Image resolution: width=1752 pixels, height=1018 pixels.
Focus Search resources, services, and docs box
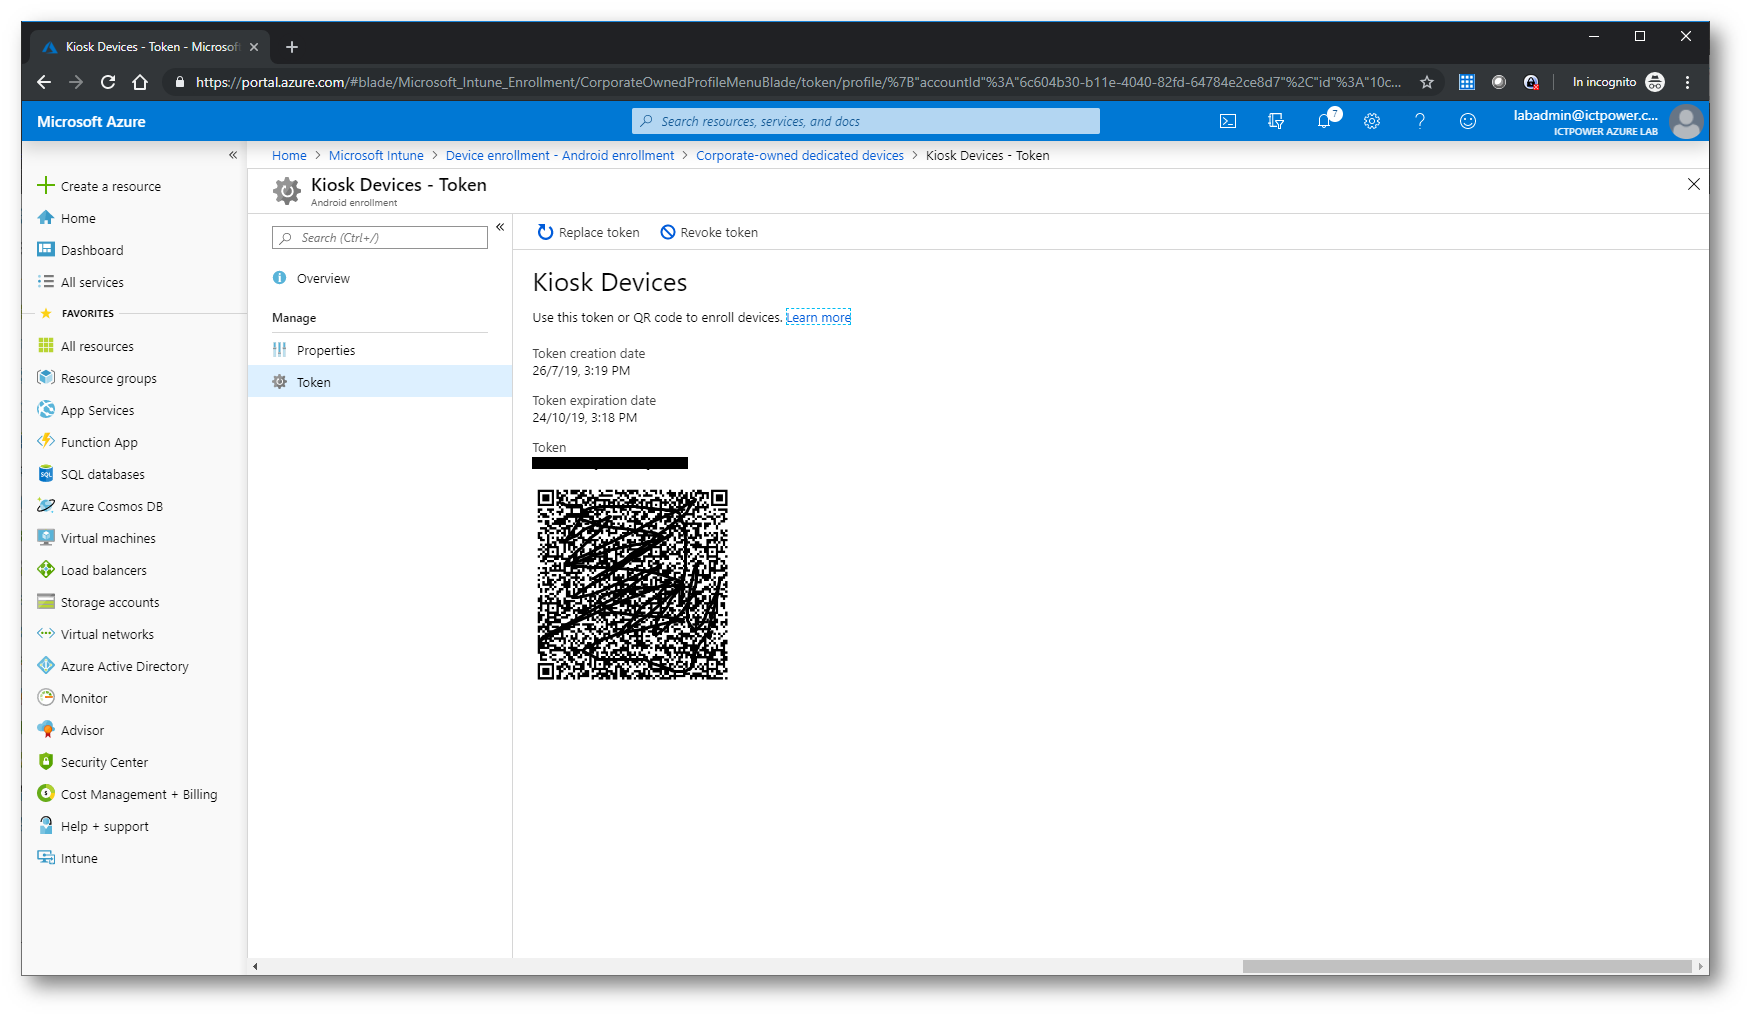coord(866,121)
